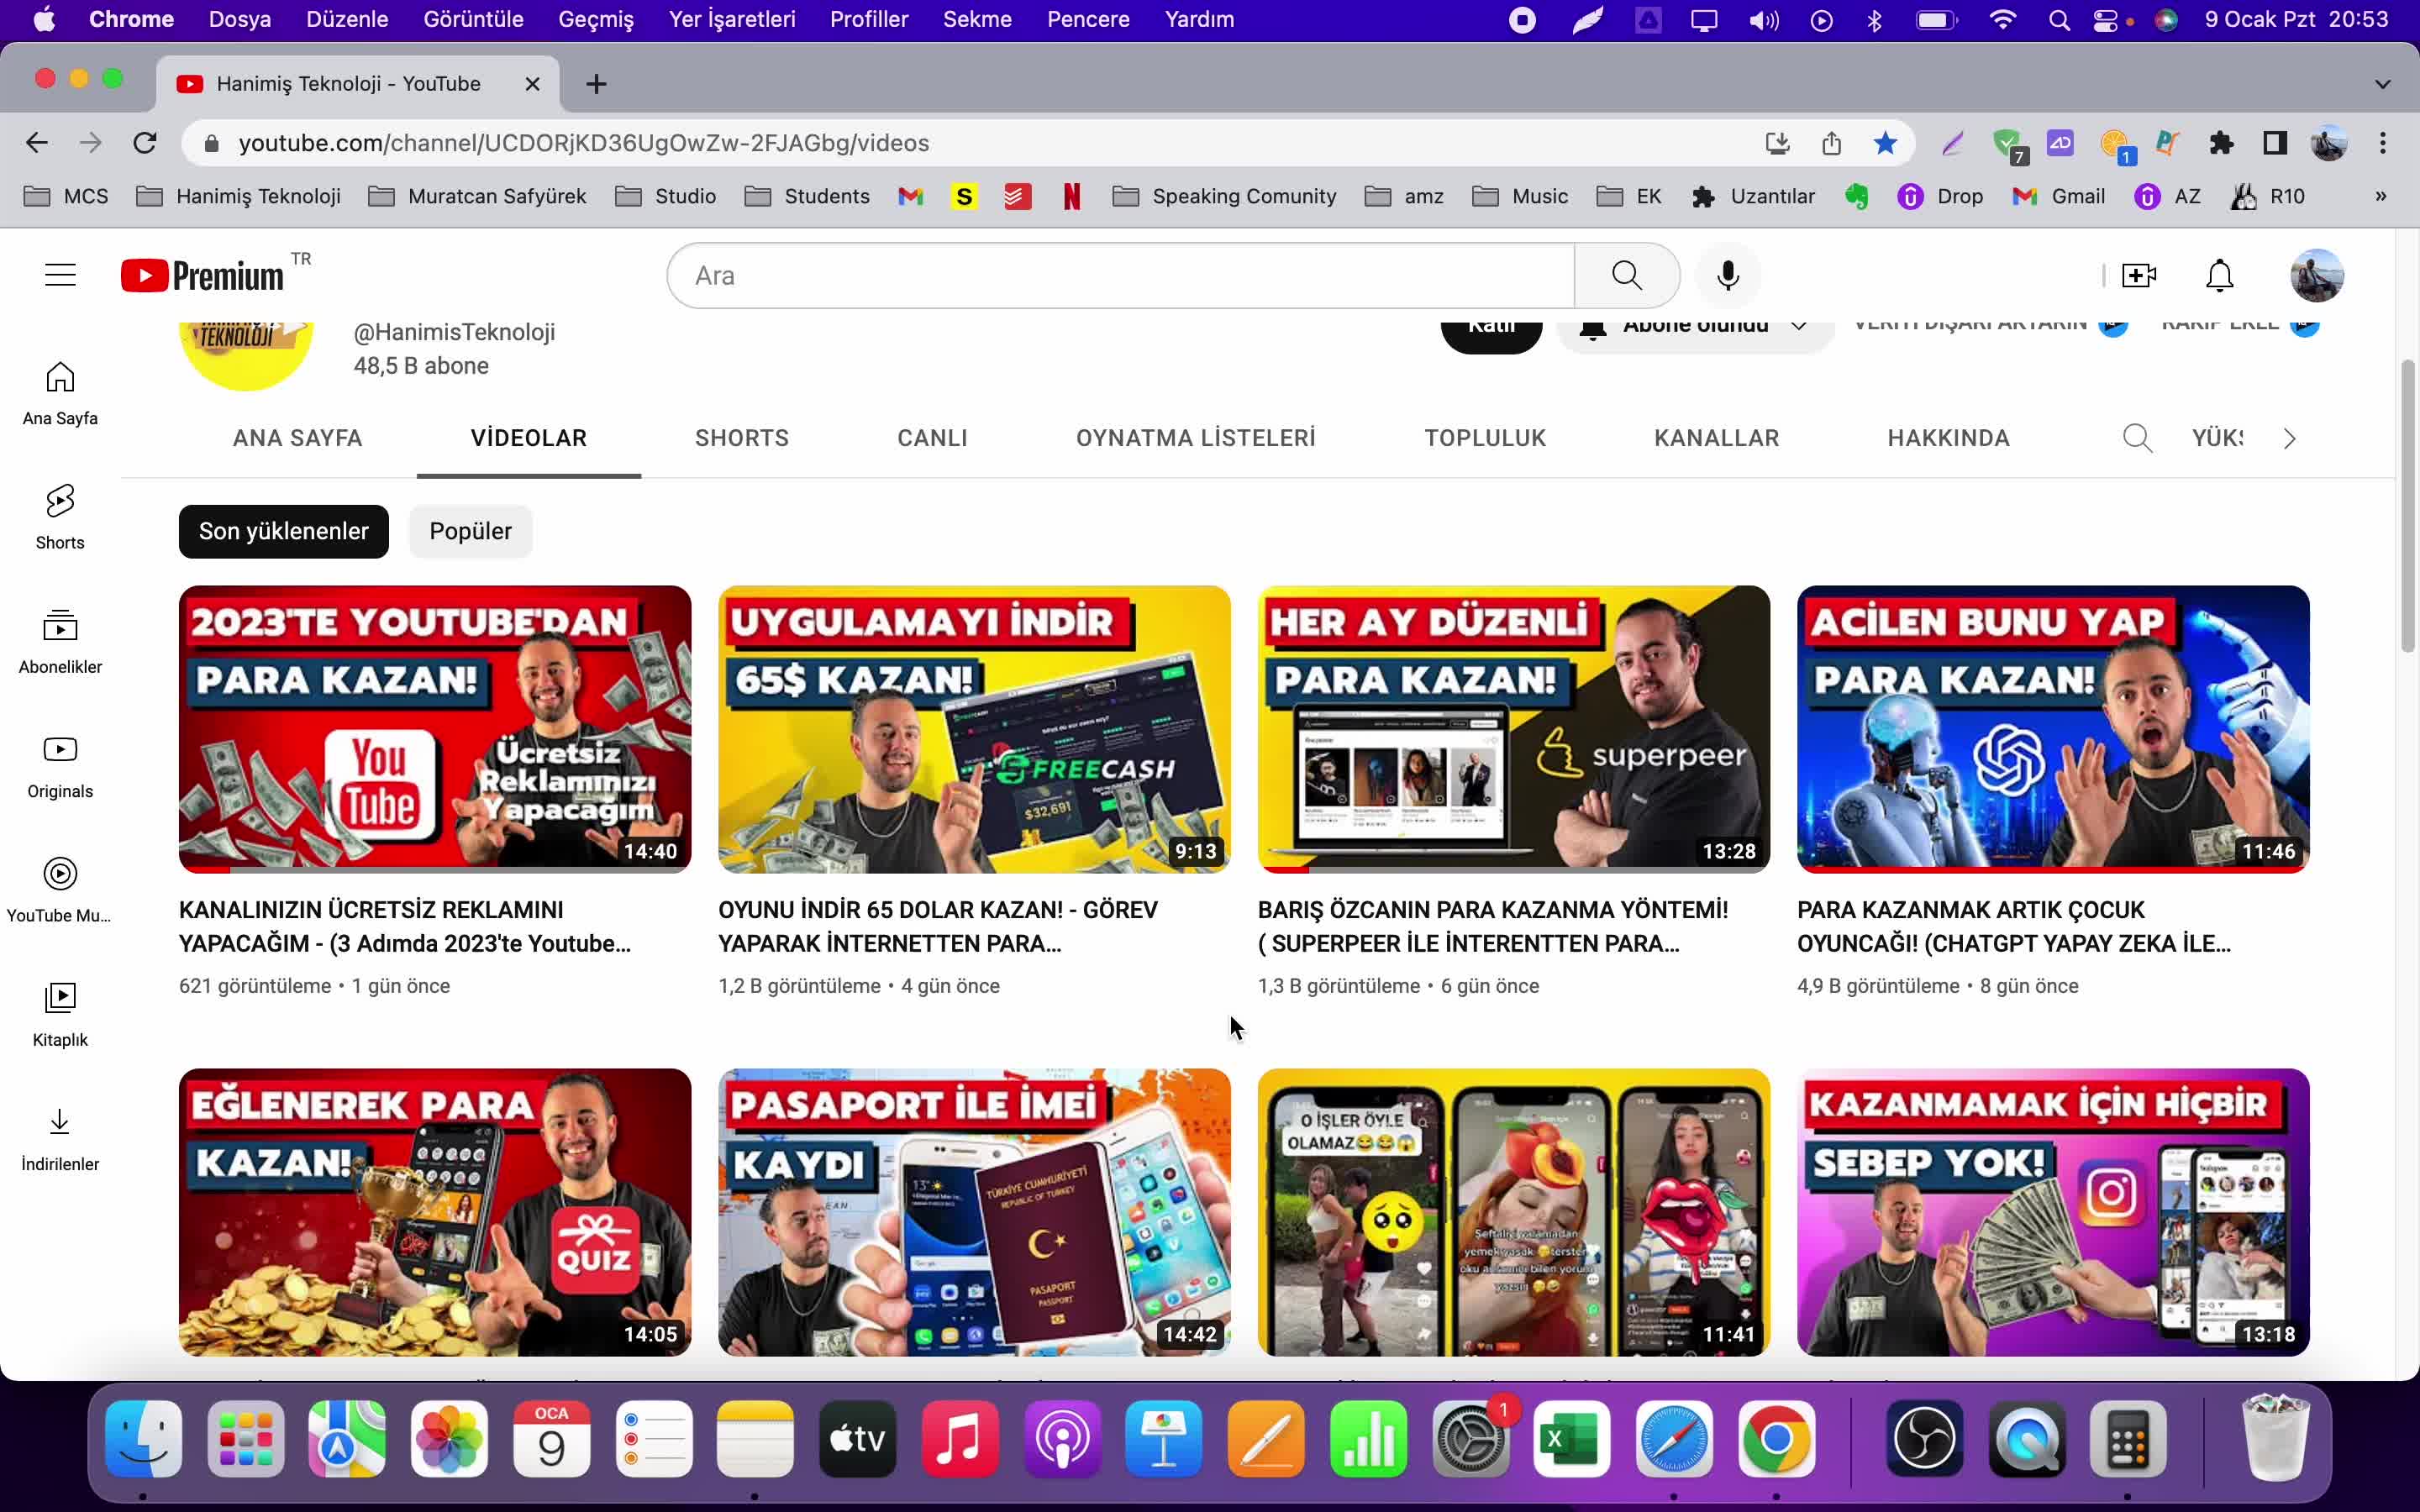Screen dimensions: 2420x1512
Task: Open video title PARA KAZANMAK ARTIK ÇOCUK OYUNCAĞI
Action: coord(2014,927)
